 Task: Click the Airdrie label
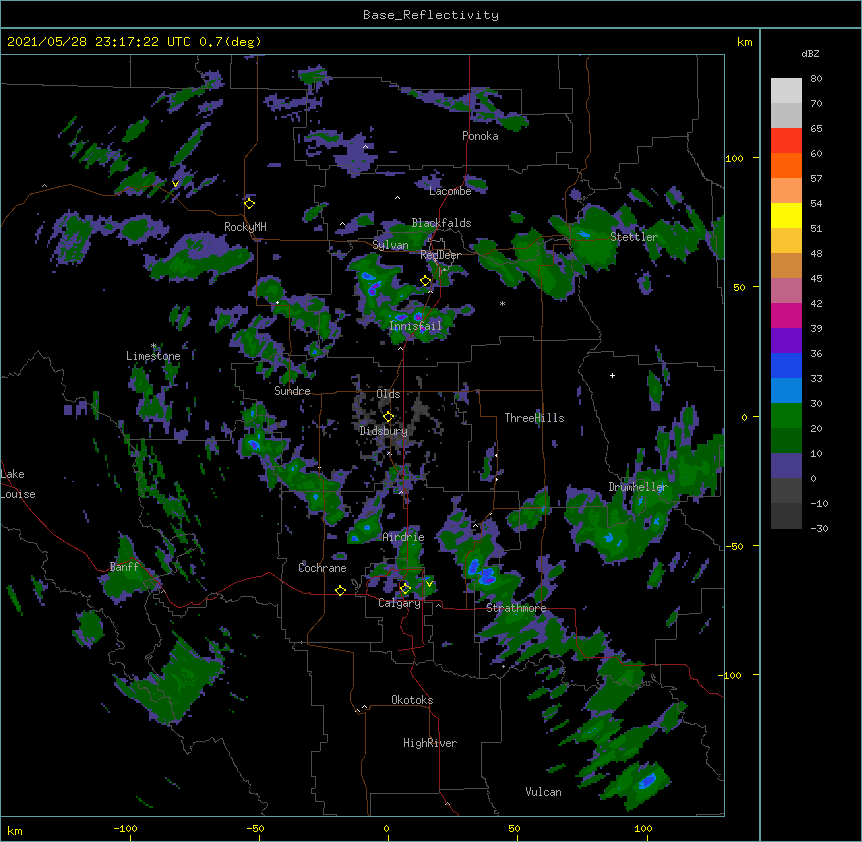tap(404, 537)
